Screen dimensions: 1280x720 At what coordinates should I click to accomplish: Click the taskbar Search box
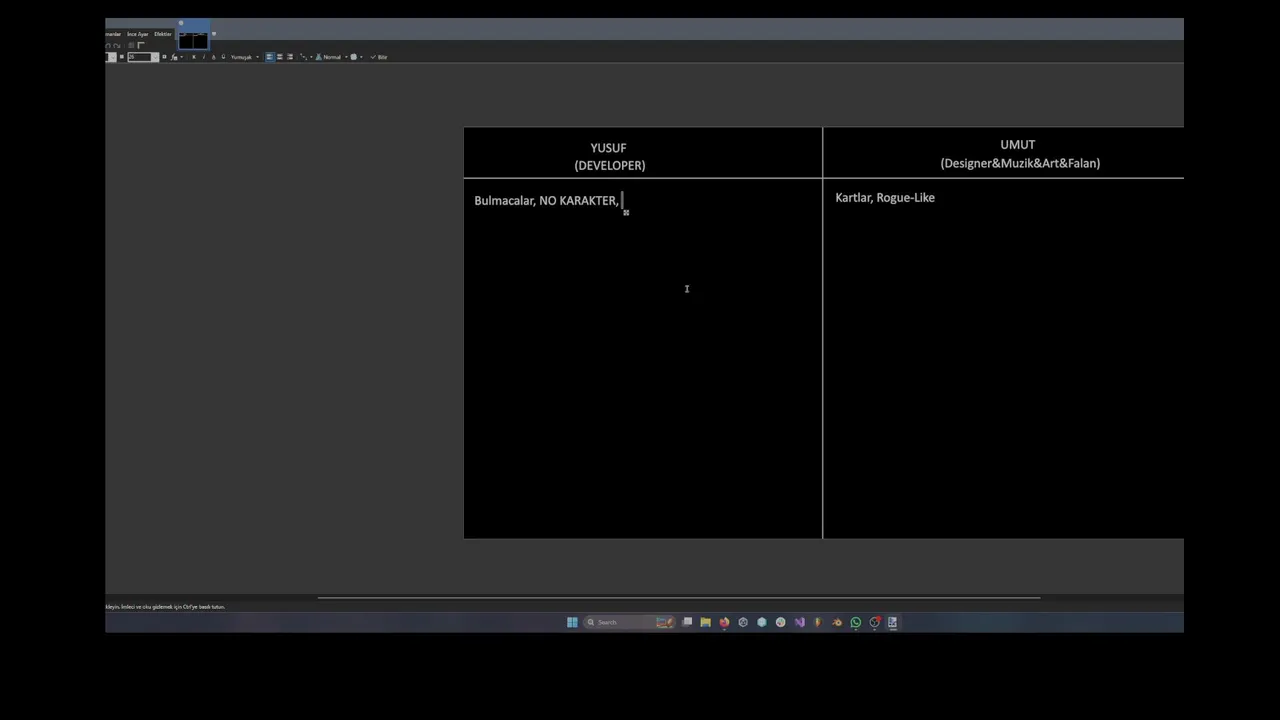pyautogui.click(x=630, y=622)
